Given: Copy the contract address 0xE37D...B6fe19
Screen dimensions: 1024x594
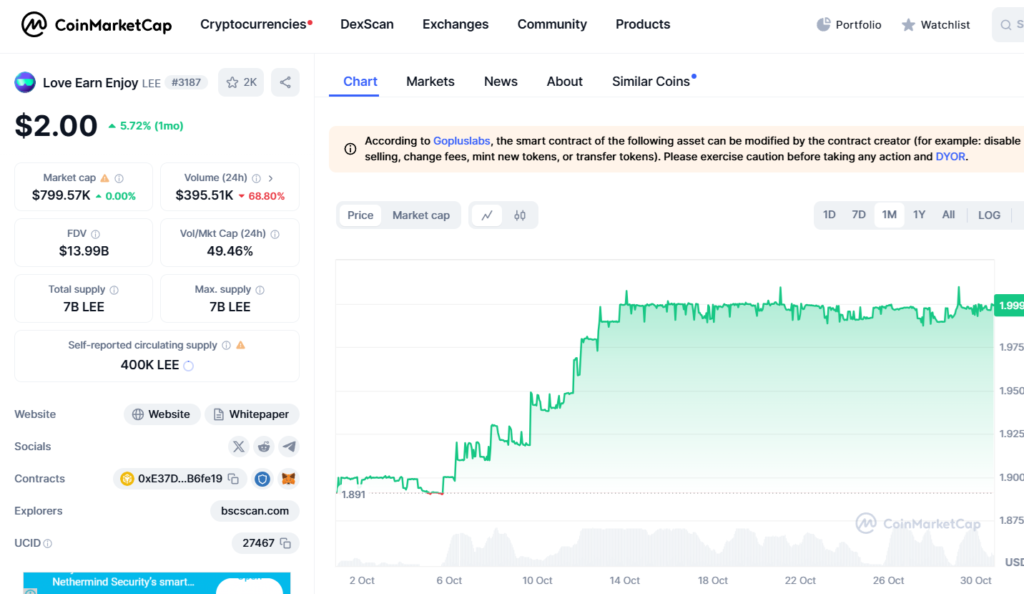Looking at the screenshot, I should pos(233,478).
